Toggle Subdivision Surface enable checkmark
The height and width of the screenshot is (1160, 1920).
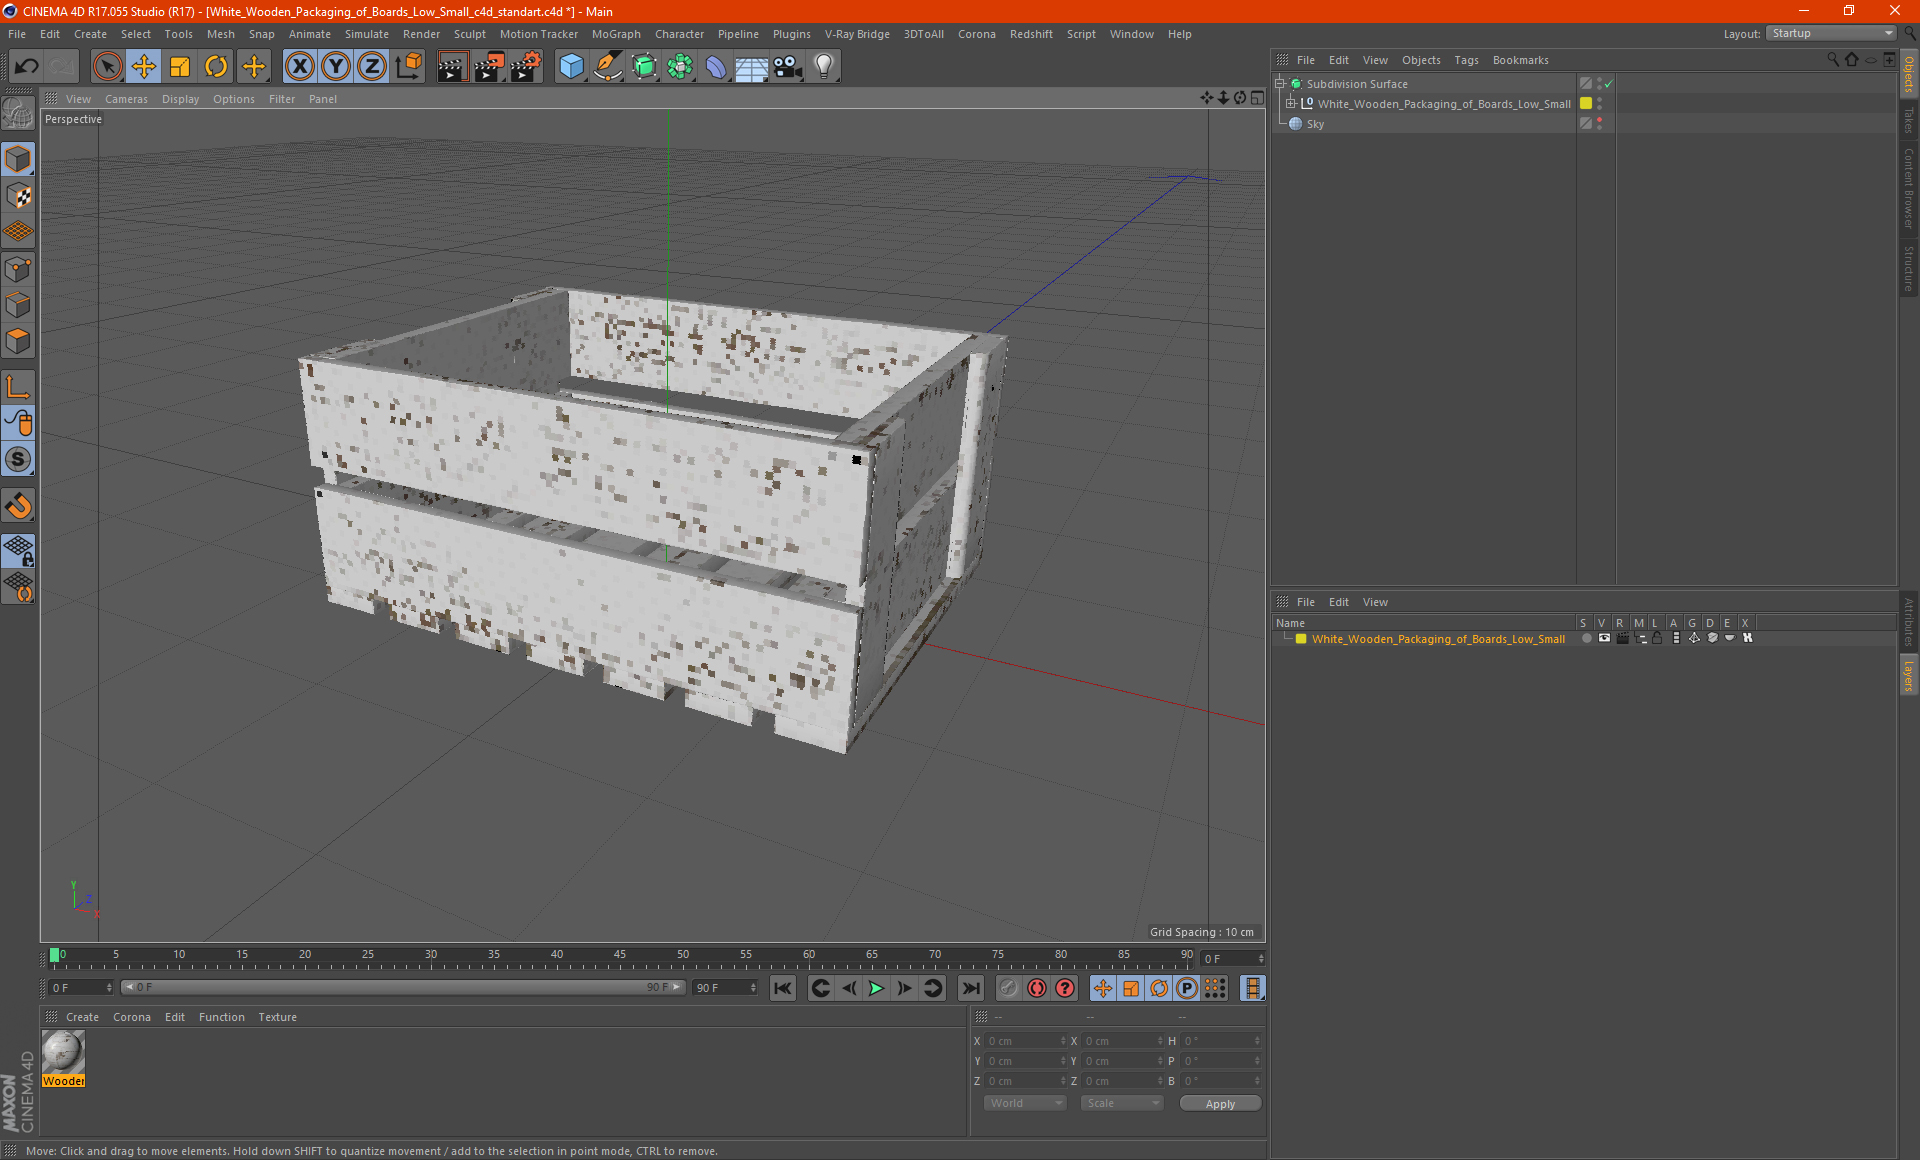pos(1608,84)
